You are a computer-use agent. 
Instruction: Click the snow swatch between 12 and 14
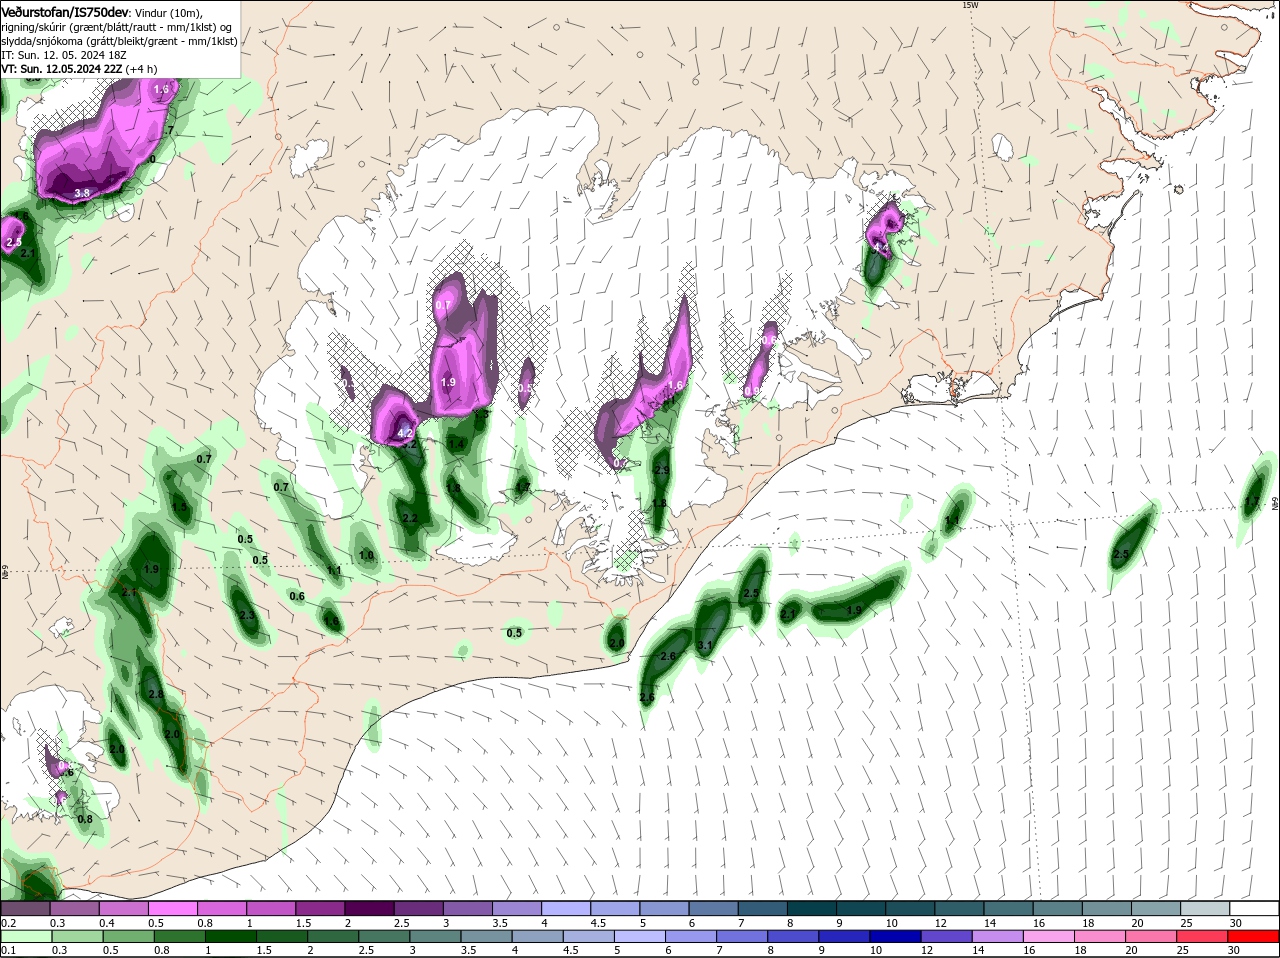(959, 909)
